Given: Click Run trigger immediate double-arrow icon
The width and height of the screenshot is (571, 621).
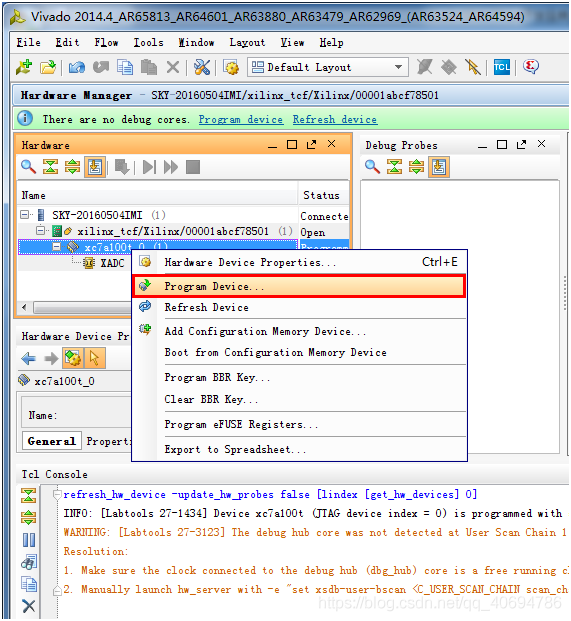Looking at the screenshot, I should pyautogui.click(x=171, y=167).
